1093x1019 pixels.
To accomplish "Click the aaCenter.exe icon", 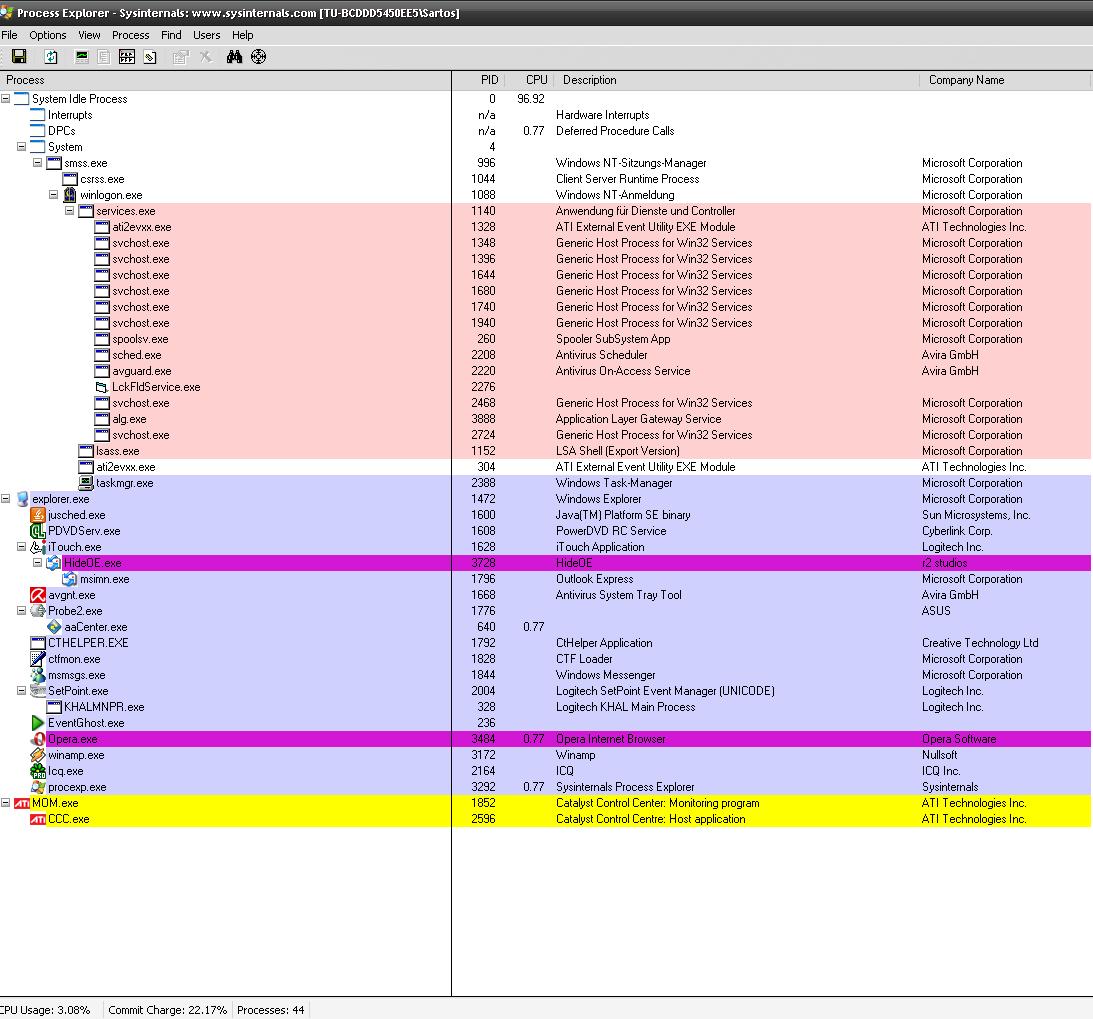I will coord(54,627).
